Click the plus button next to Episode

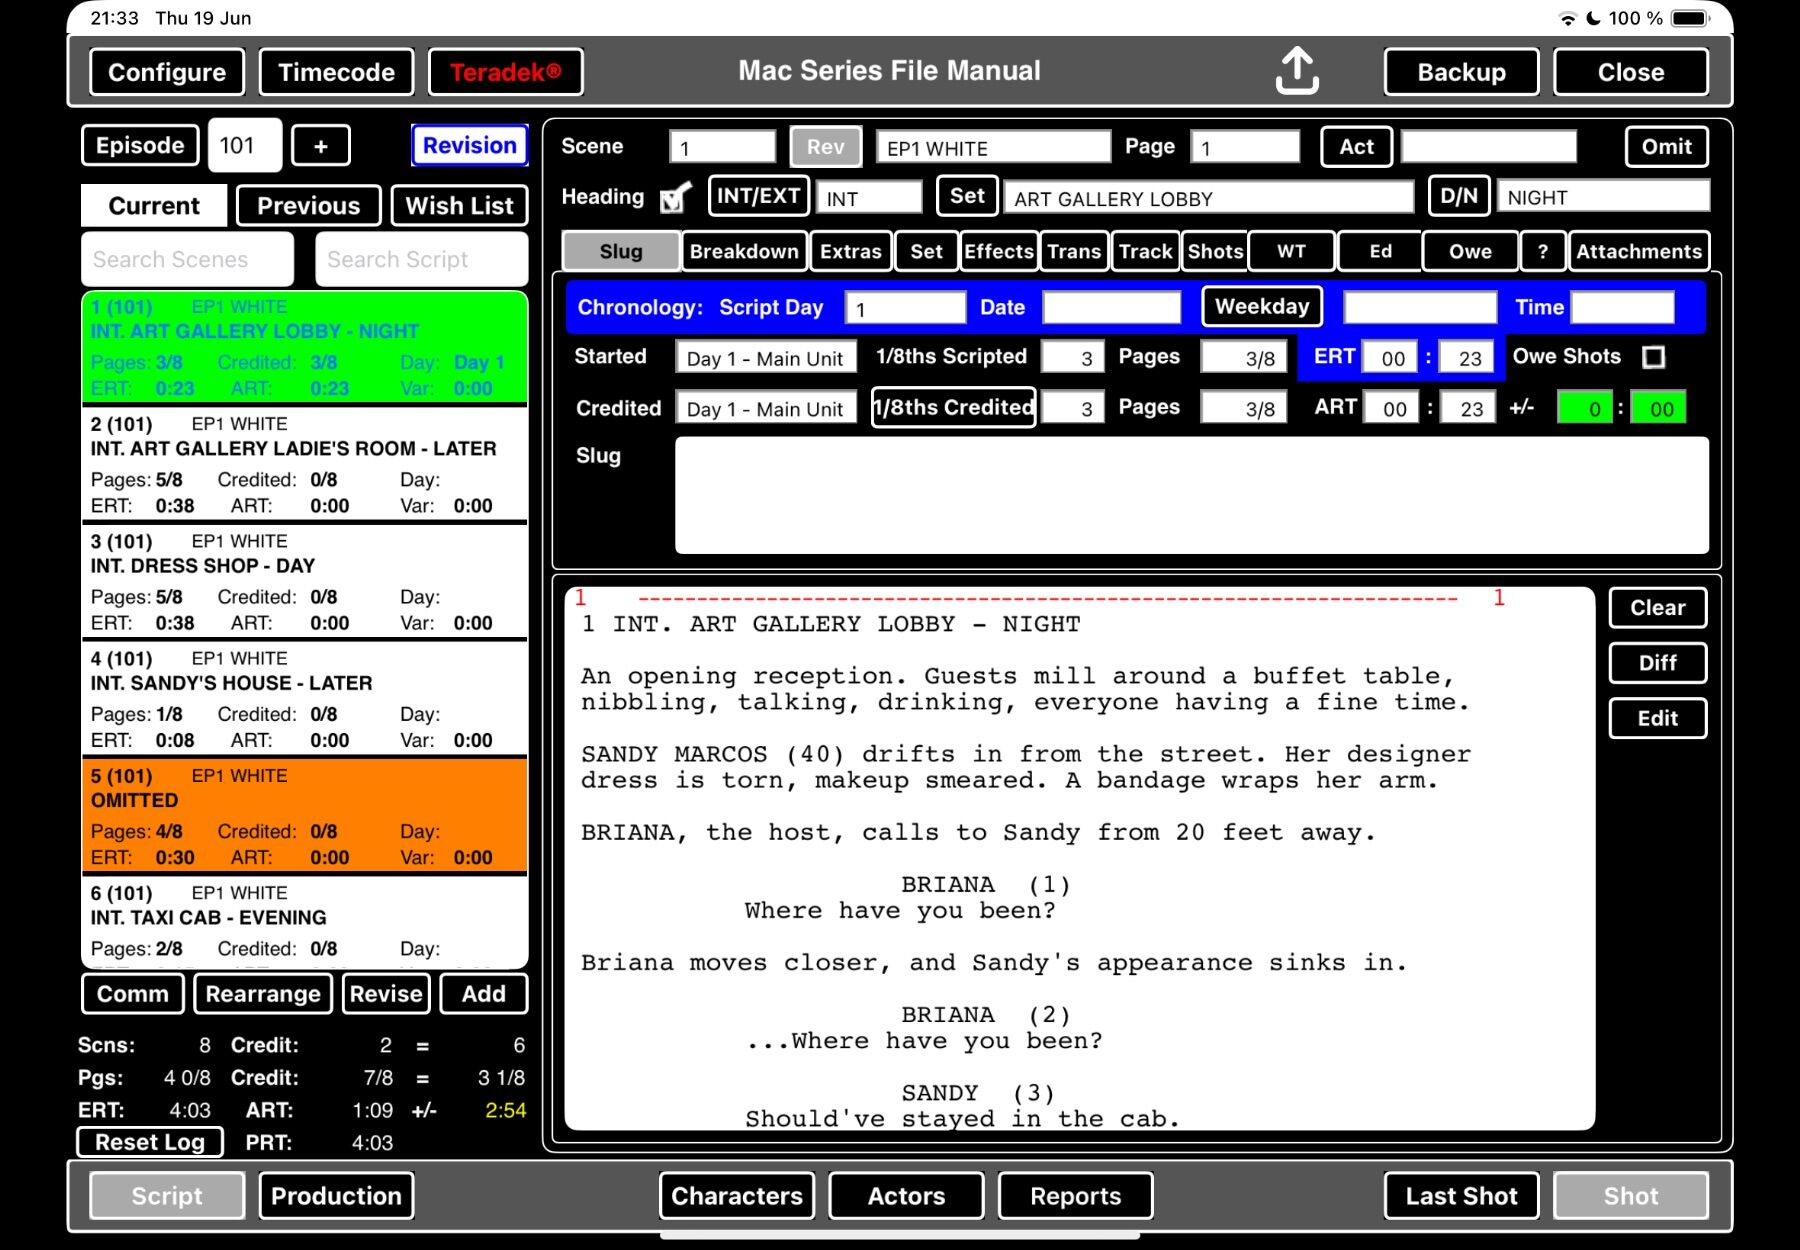pyautogui.click(x=320, y=146)
